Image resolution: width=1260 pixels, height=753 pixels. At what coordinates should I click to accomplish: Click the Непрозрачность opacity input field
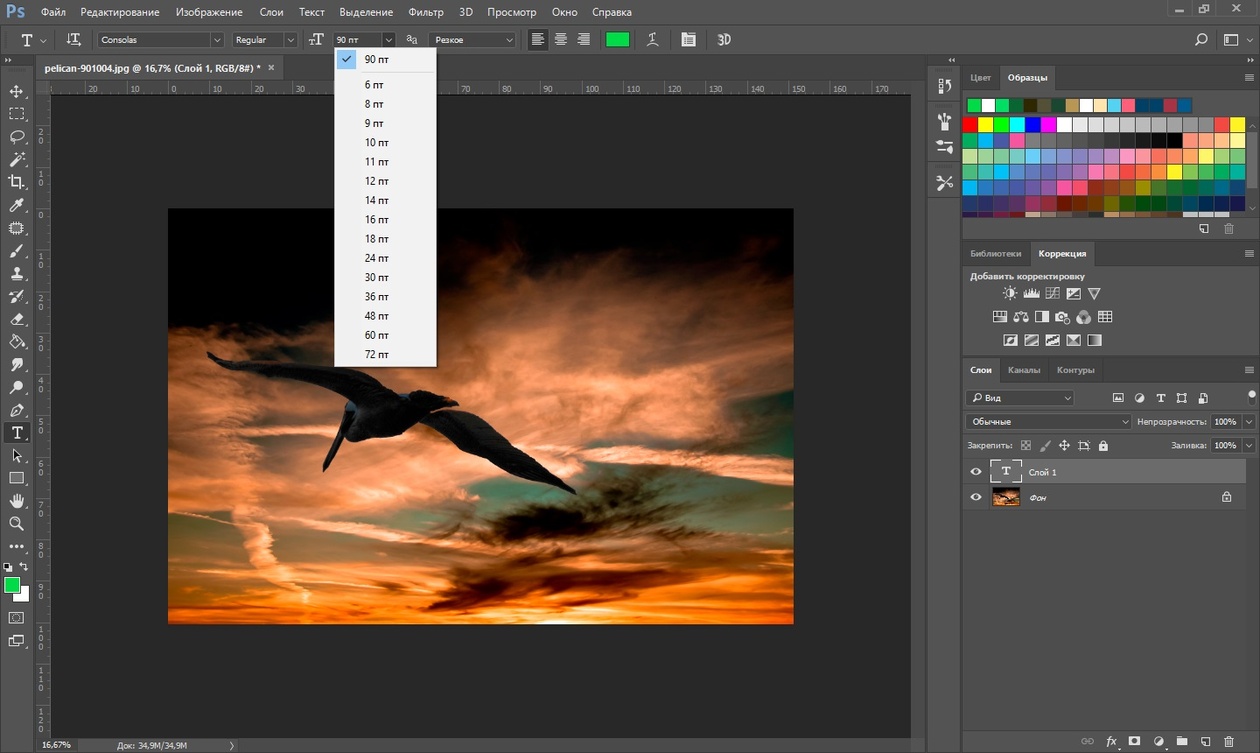(1224, 422)
